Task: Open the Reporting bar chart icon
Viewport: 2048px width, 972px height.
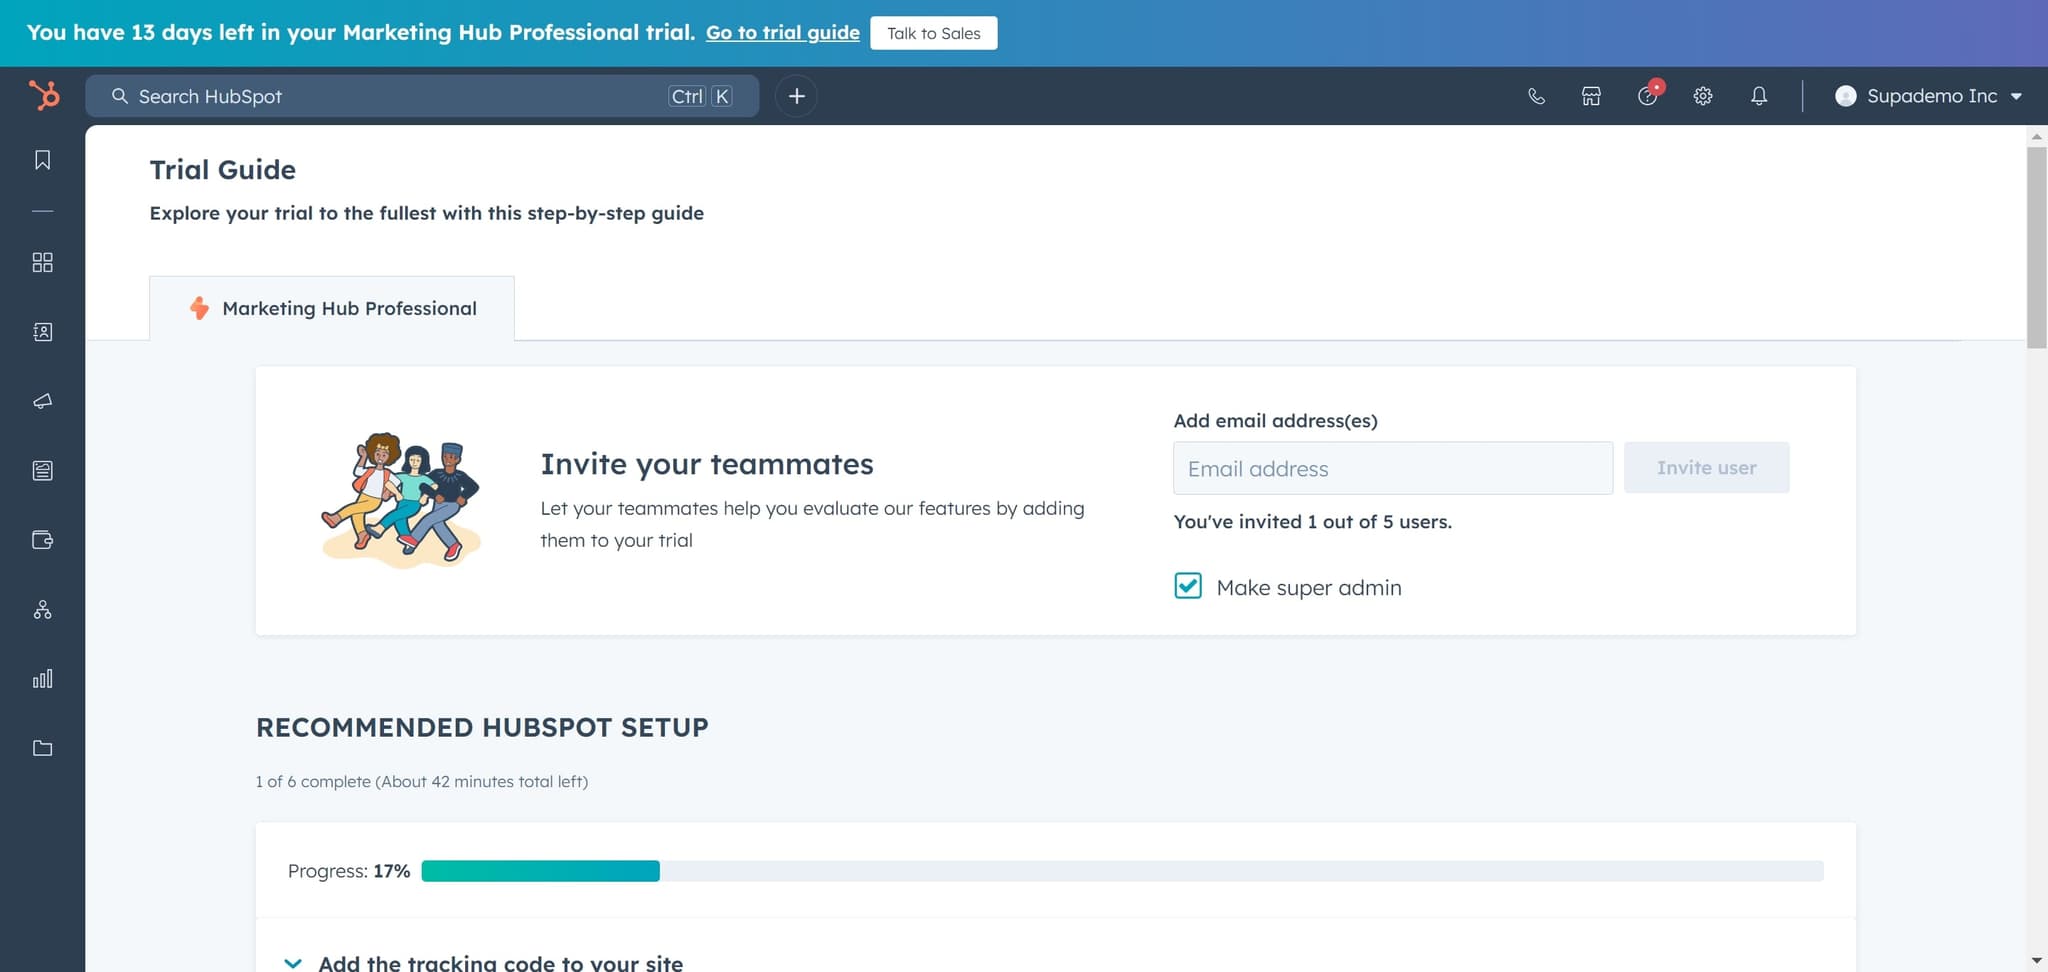Action: pyautogui.click(x=42, y=678)
